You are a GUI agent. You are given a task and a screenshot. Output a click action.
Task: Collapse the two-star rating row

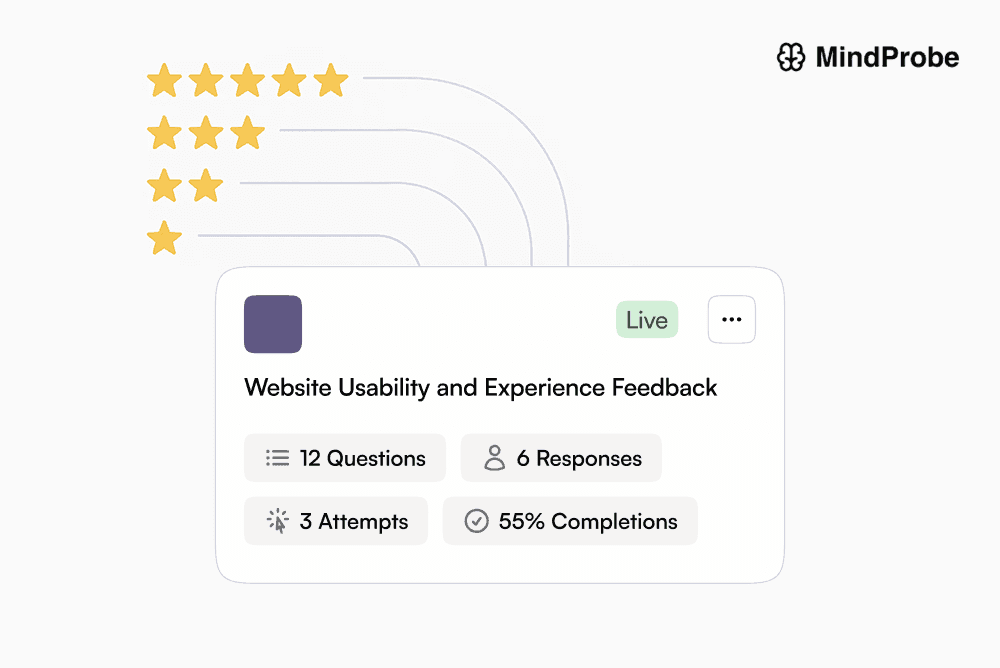tap(185, 186)
